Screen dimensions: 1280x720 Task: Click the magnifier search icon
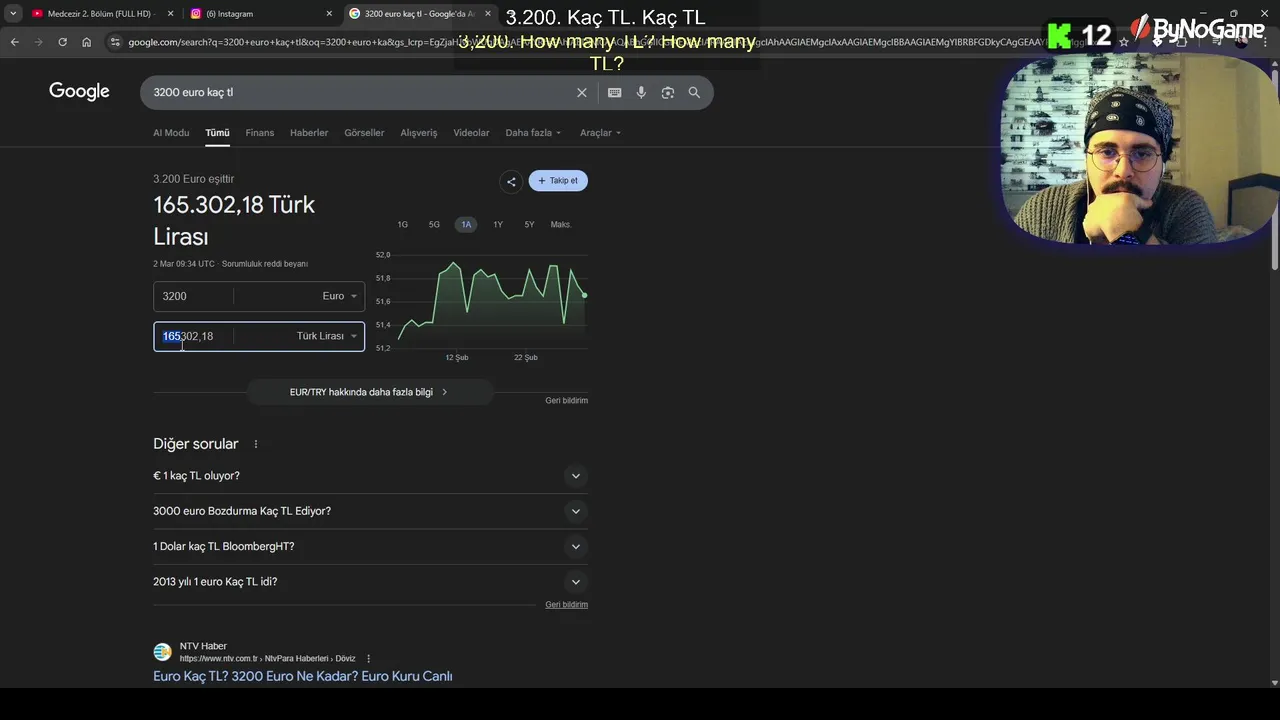(694, 92)
